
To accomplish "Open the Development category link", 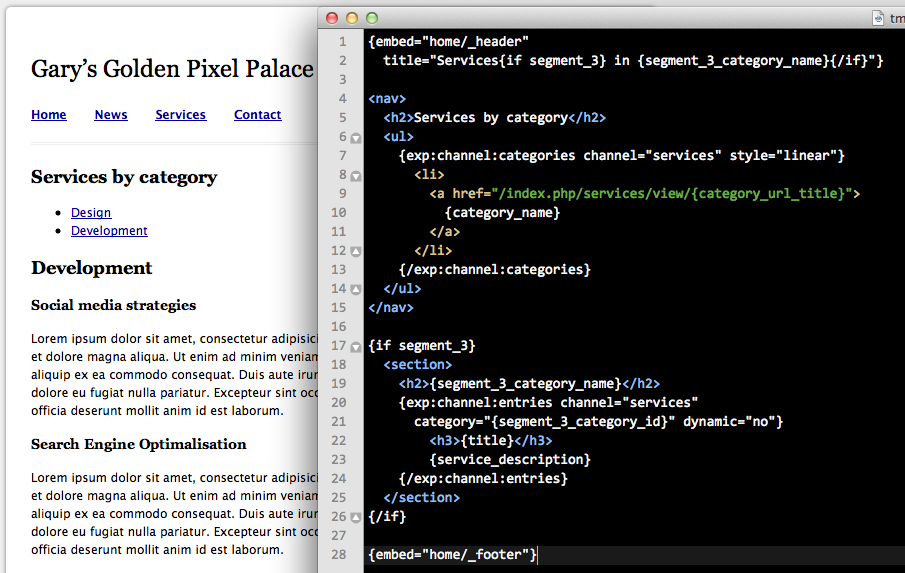I will click(x=109, y=231).
